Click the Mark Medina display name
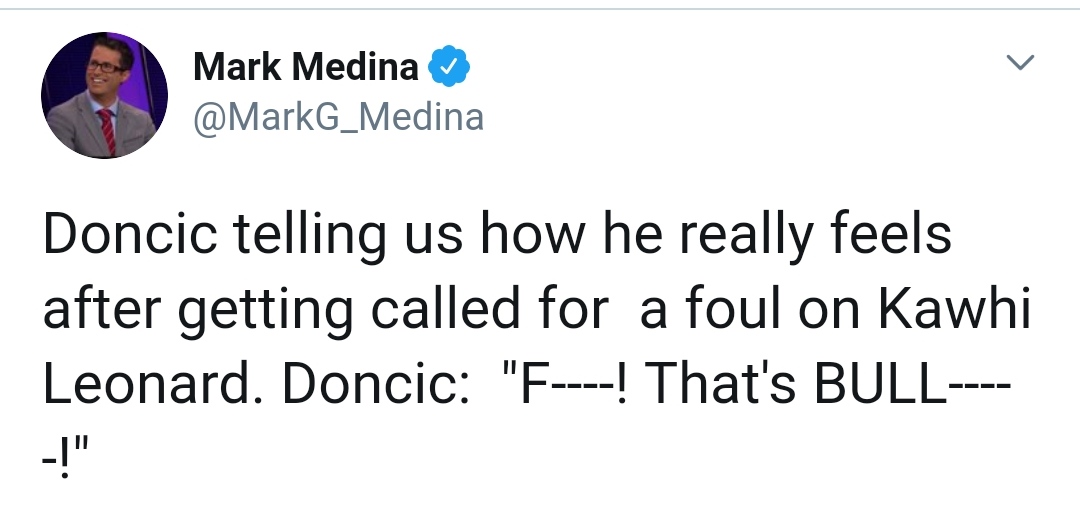The width and height of the screenshot is (1080, 510). pos(305,67)
